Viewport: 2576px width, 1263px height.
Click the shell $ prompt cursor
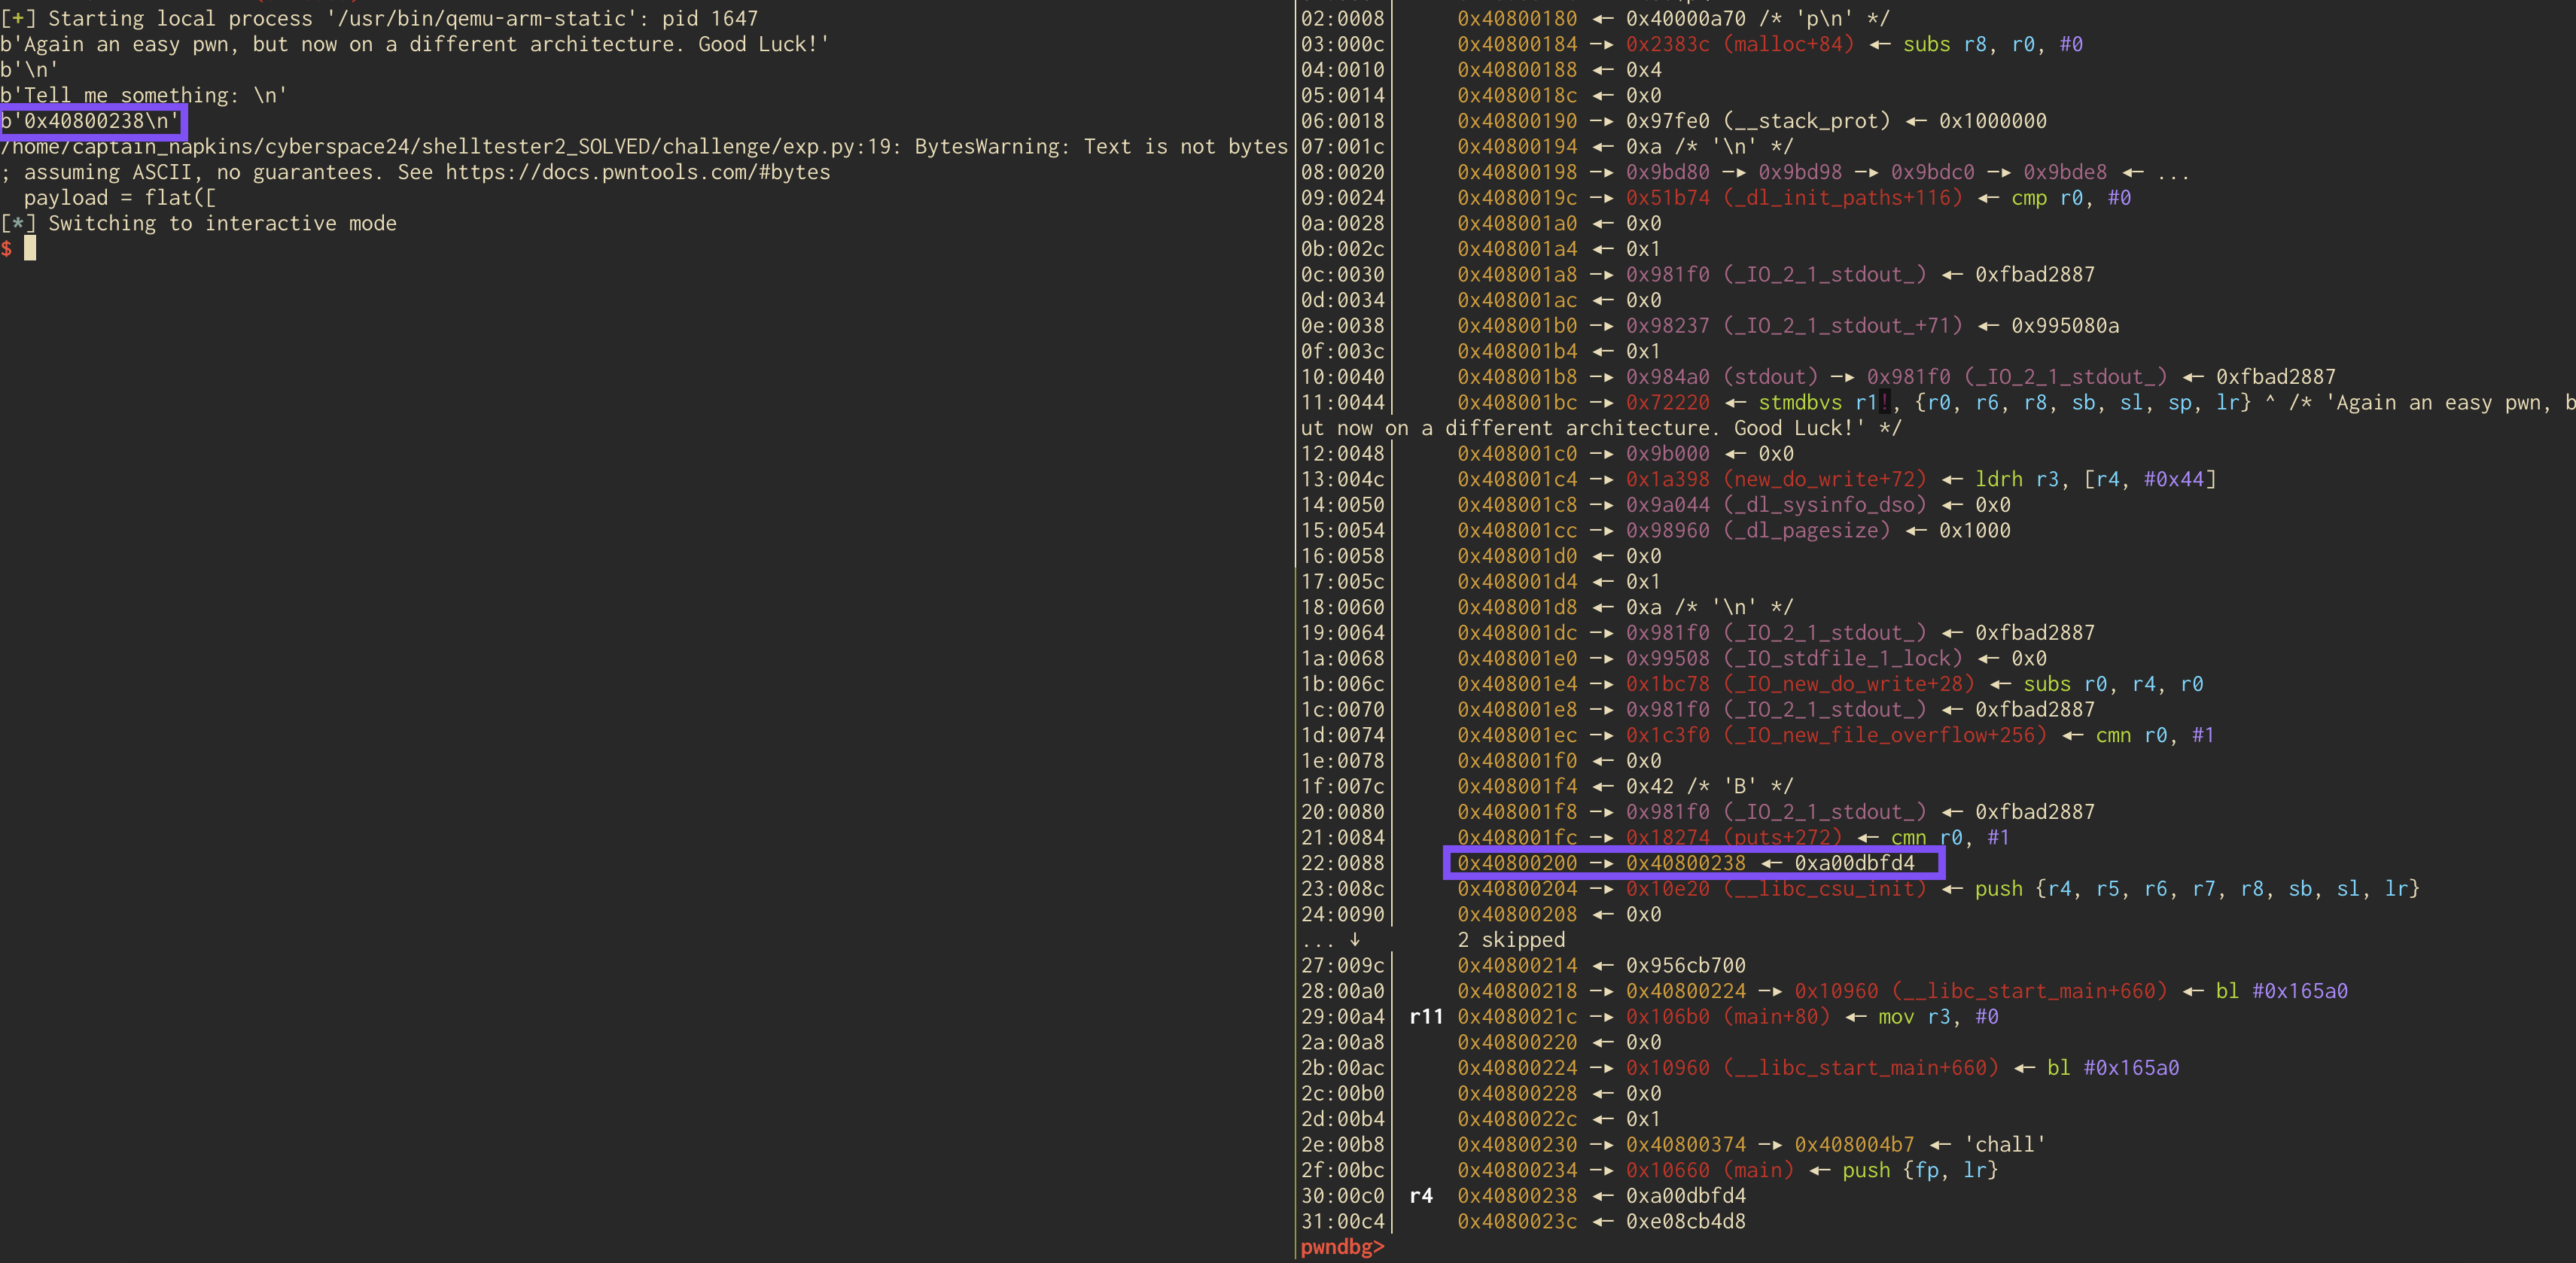pos(30,249)
